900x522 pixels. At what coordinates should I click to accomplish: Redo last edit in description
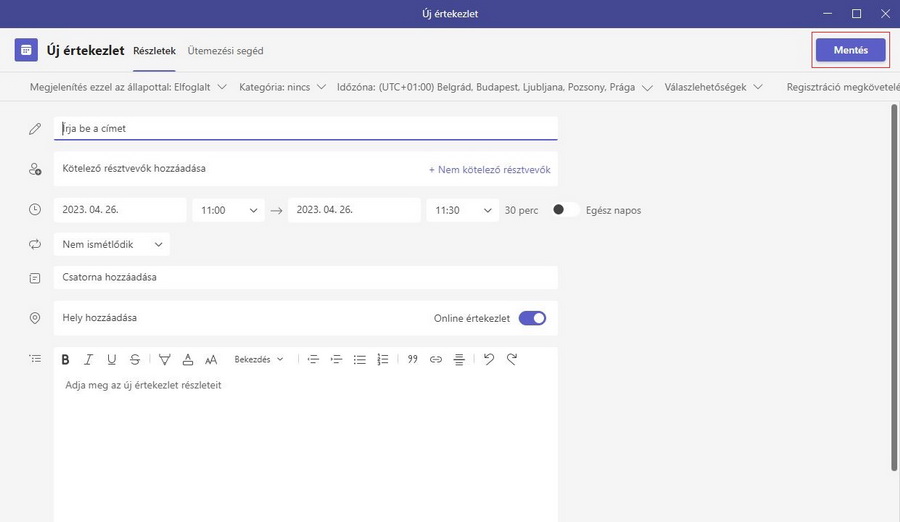pos(512,359)
